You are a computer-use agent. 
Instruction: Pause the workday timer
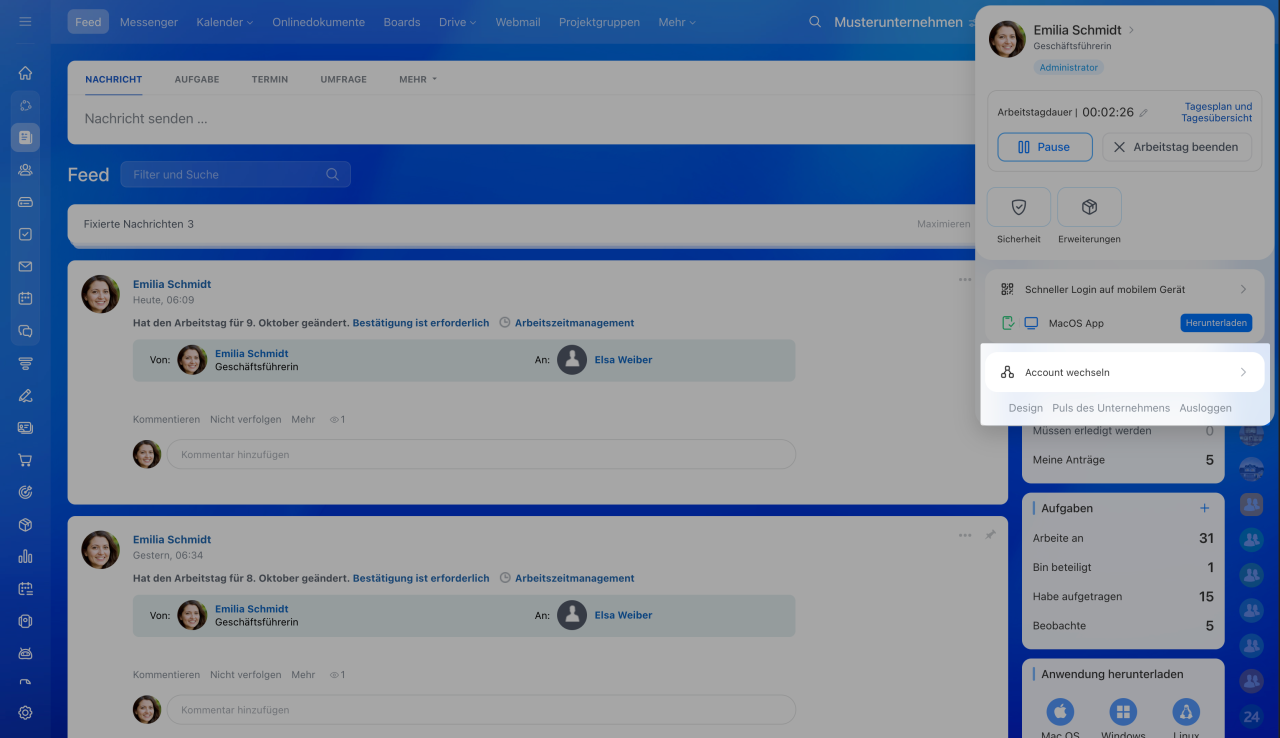pos(1045,147)
